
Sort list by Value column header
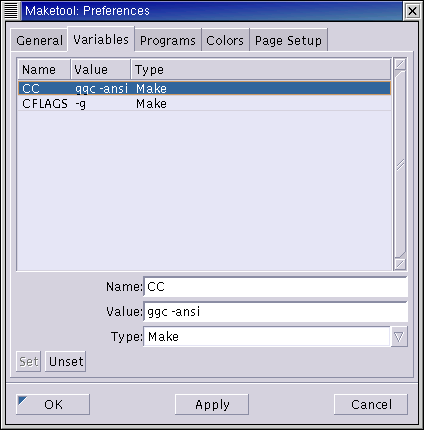click(100, 70)
